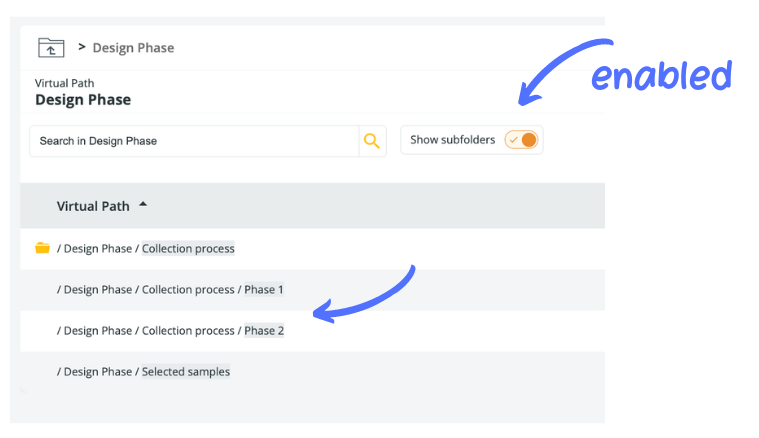Click the bold Design Phase heading

click(x=83, y=100)
